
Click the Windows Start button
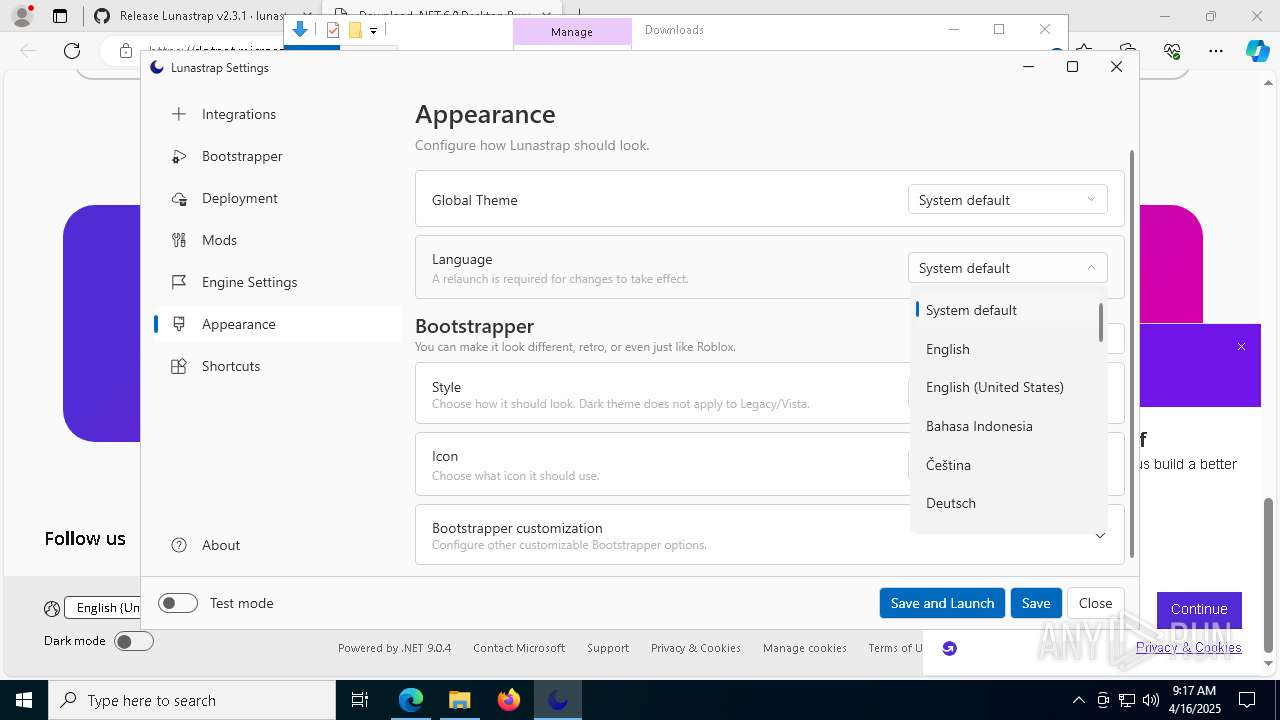click(x=24, y=700)
